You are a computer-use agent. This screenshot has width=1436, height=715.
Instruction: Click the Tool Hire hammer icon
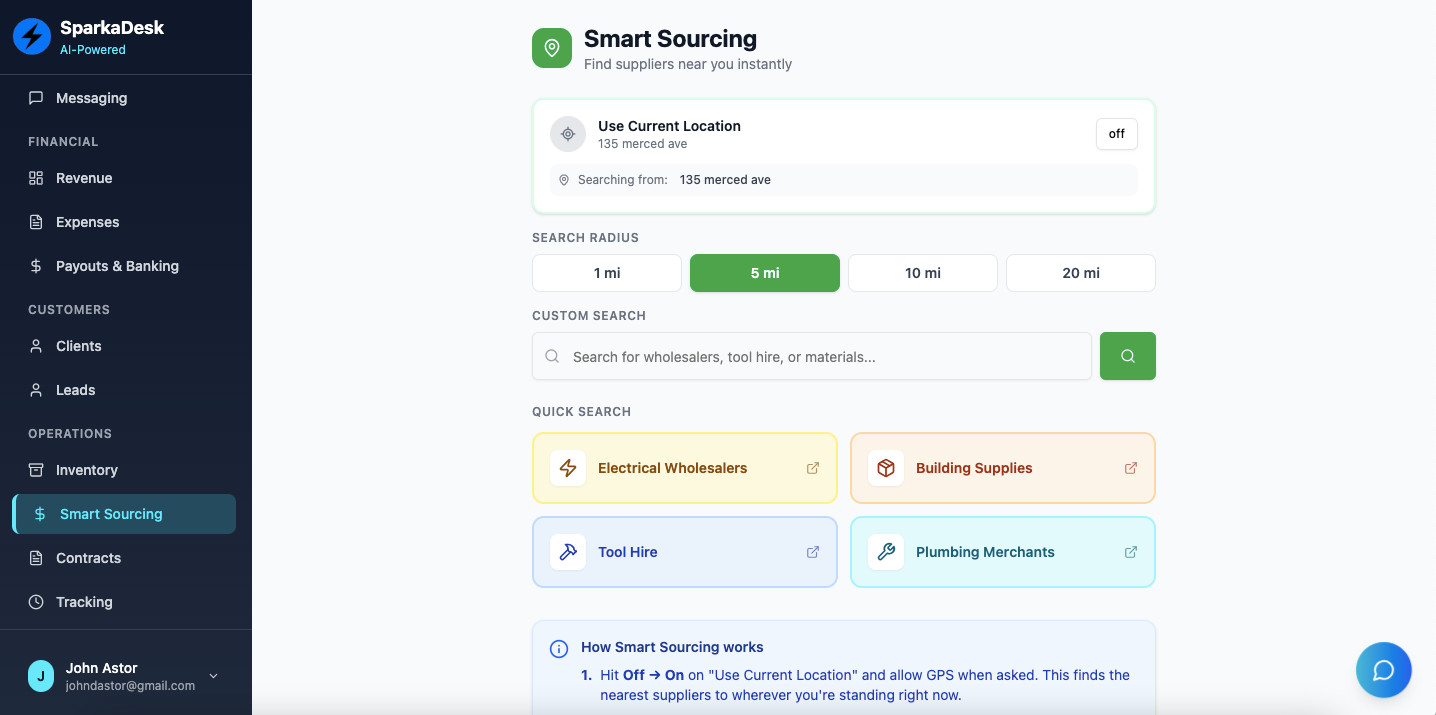pos(568,552)
